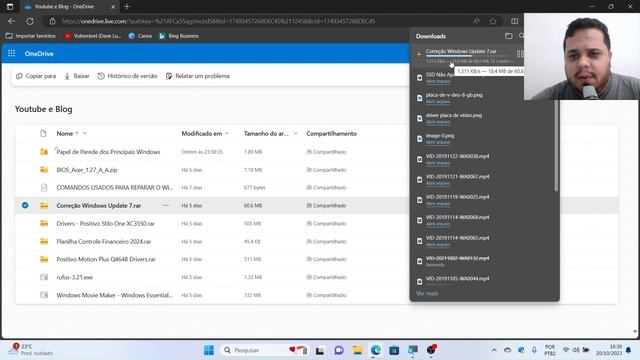Screen dimensions: 640x360
Task: Show hidden icons with the tray chevron
Action: tap(494, 350)
